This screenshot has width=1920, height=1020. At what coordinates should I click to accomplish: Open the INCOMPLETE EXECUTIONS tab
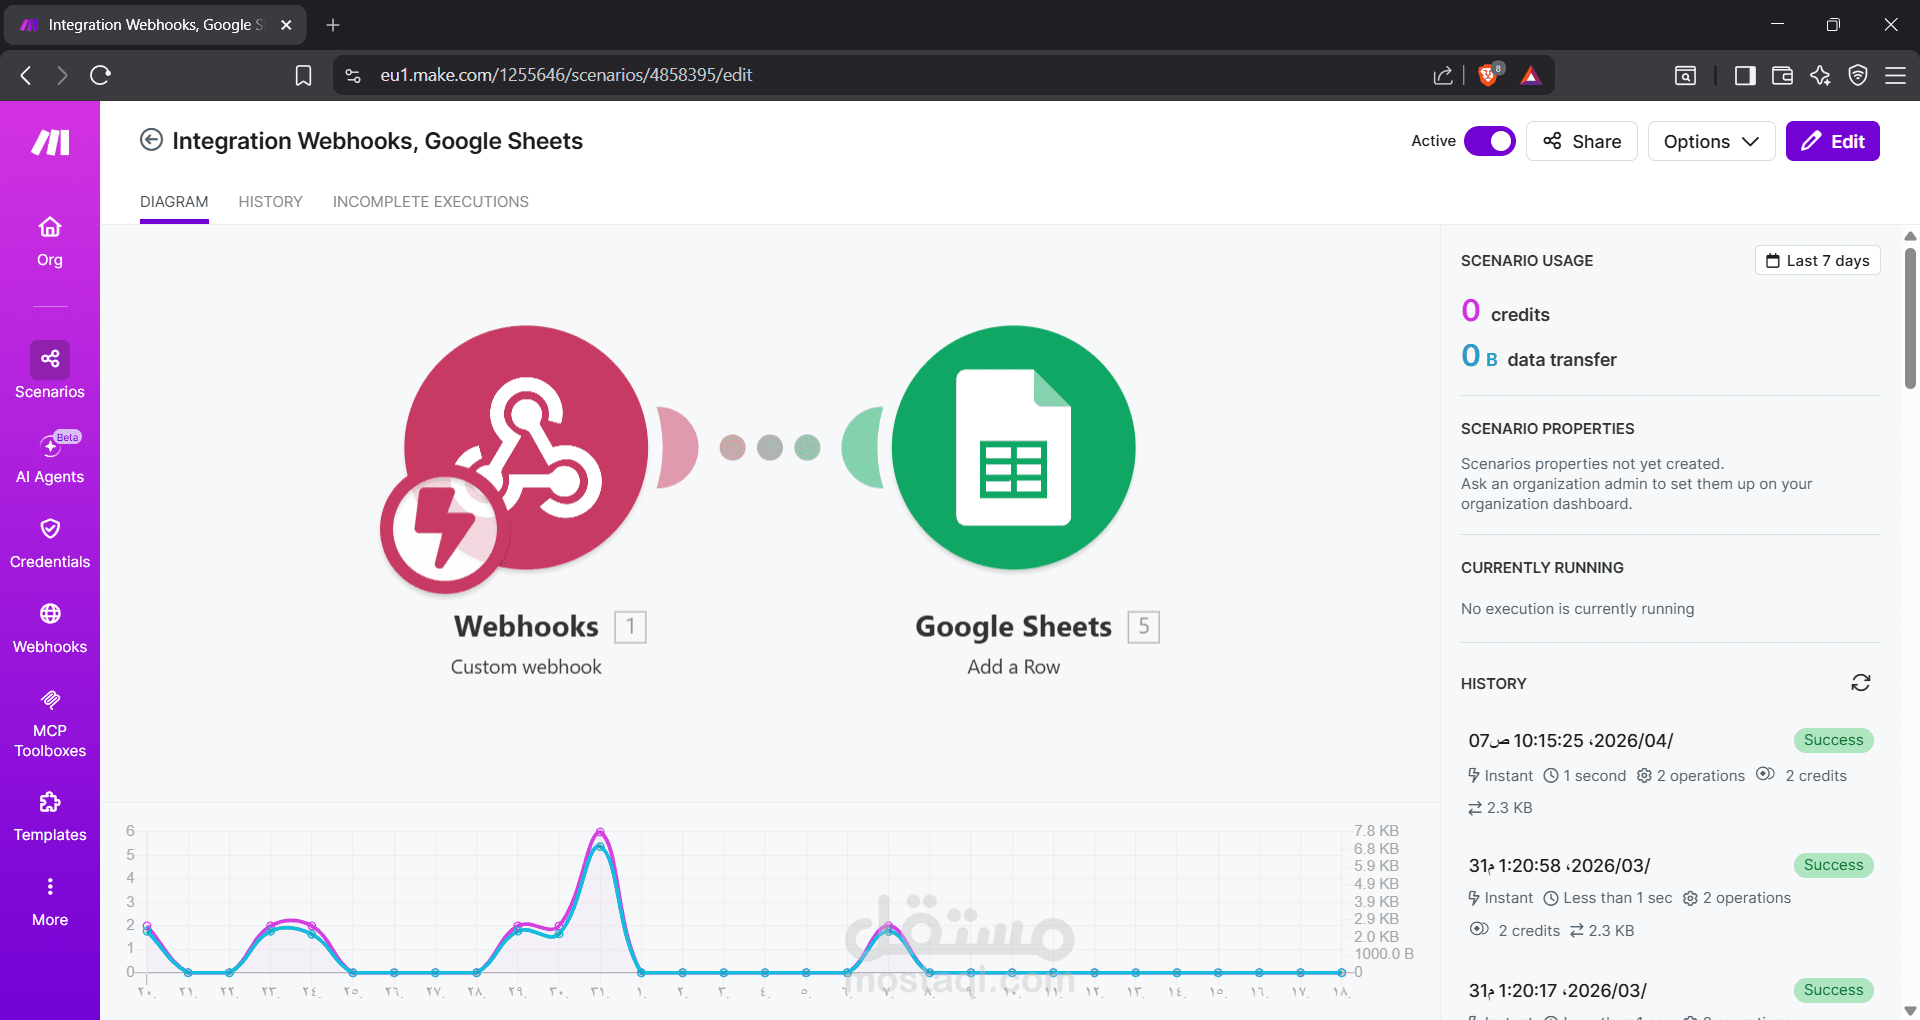pyautogui.click(x=431, y=202)
